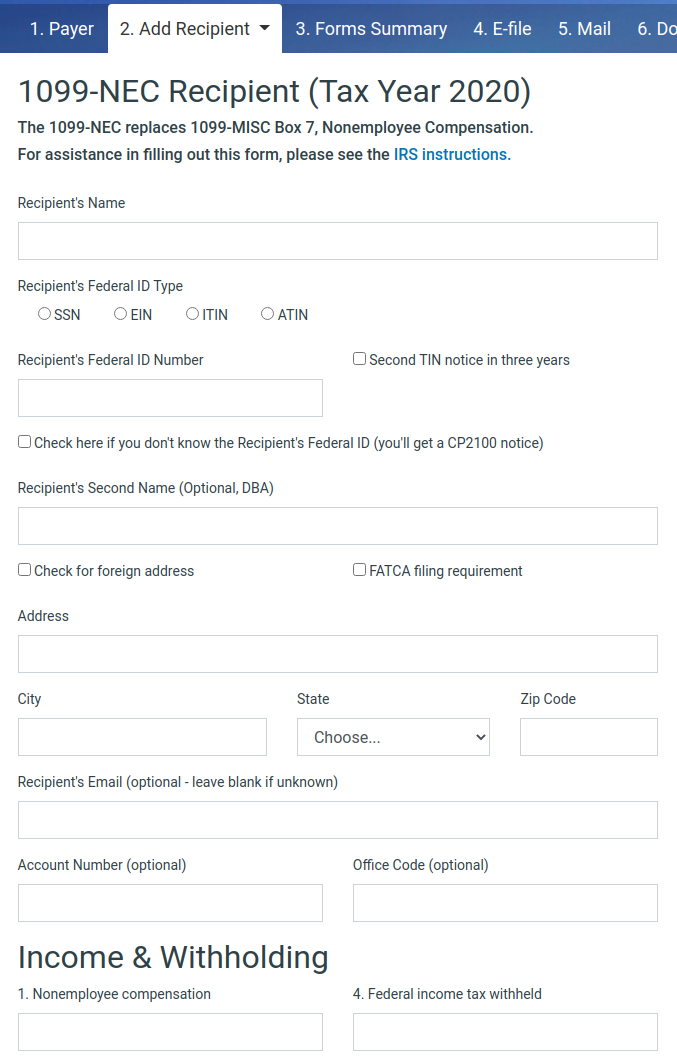Enable FATCA filing requirement
Viewport: 677px width, 1064px height.
click(359, 570)
